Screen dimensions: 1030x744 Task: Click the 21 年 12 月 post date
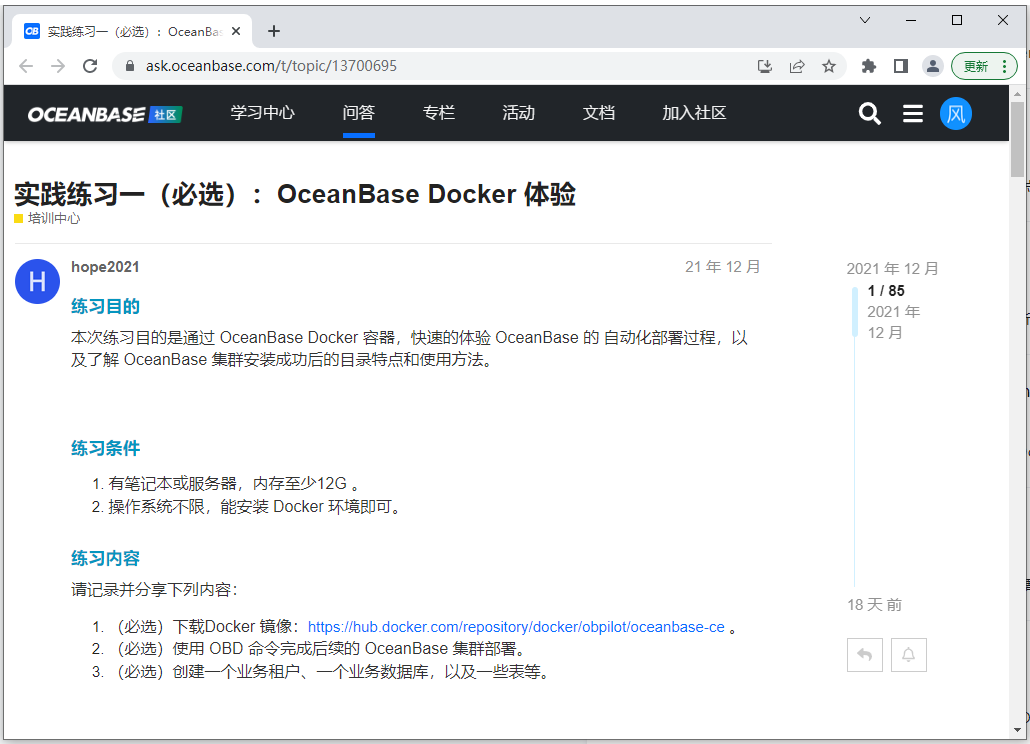click(x=723, y=267)
